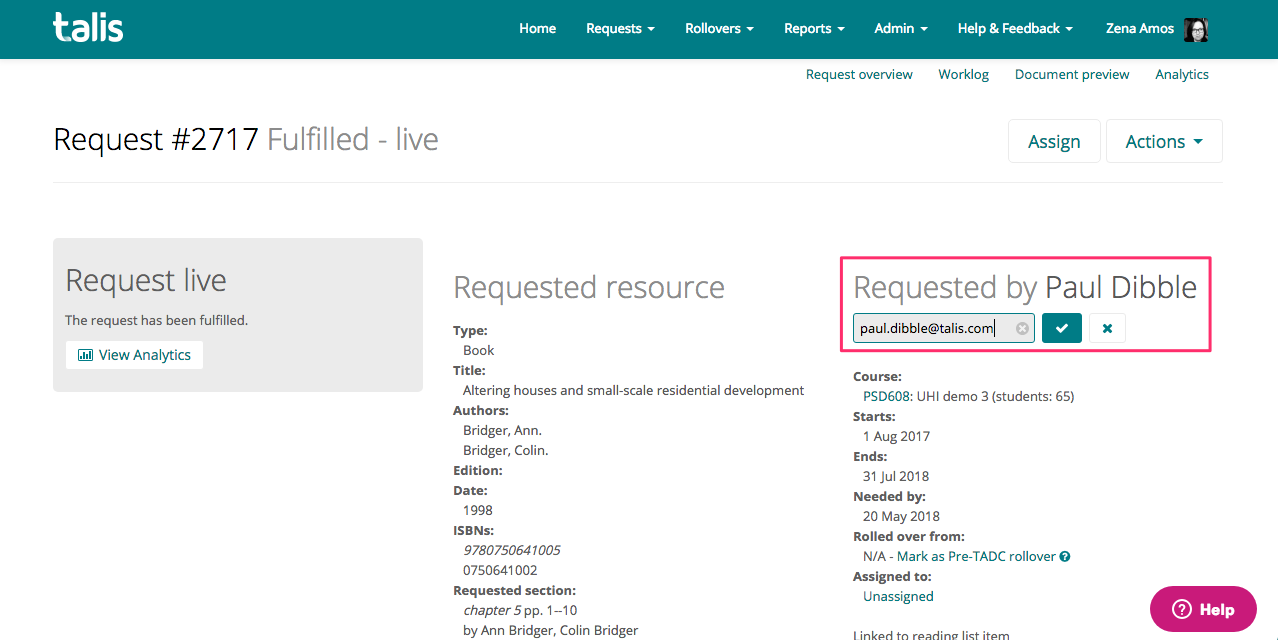Jump to the Worklog section
This screenshot has height=640, width=1278.
pyautogui.click(x=964, y=74)
